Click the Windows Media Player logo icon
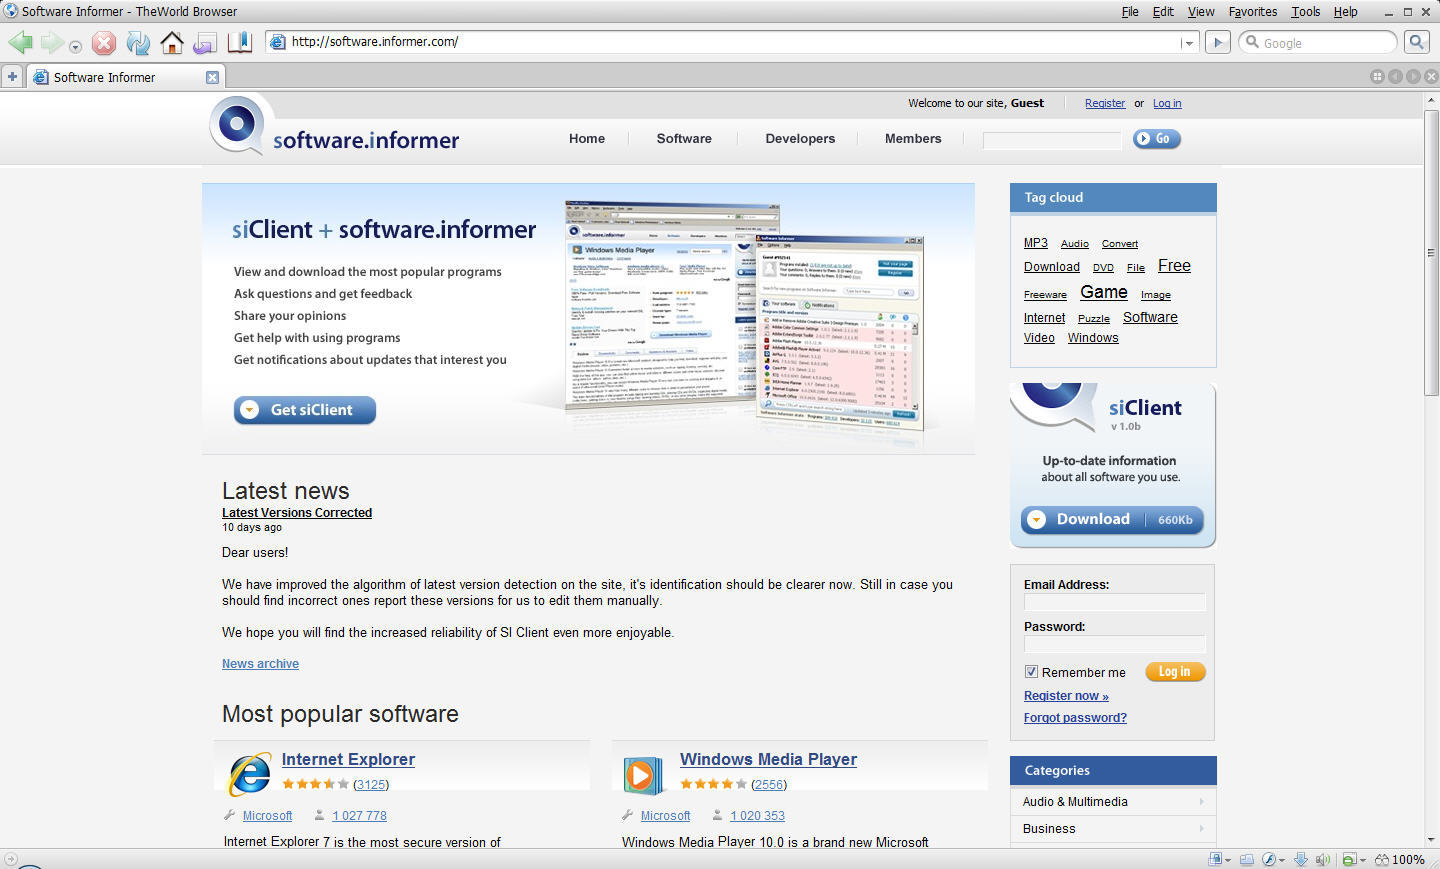The height and width of the screenshot is (869, 1440). click(643, 775)
